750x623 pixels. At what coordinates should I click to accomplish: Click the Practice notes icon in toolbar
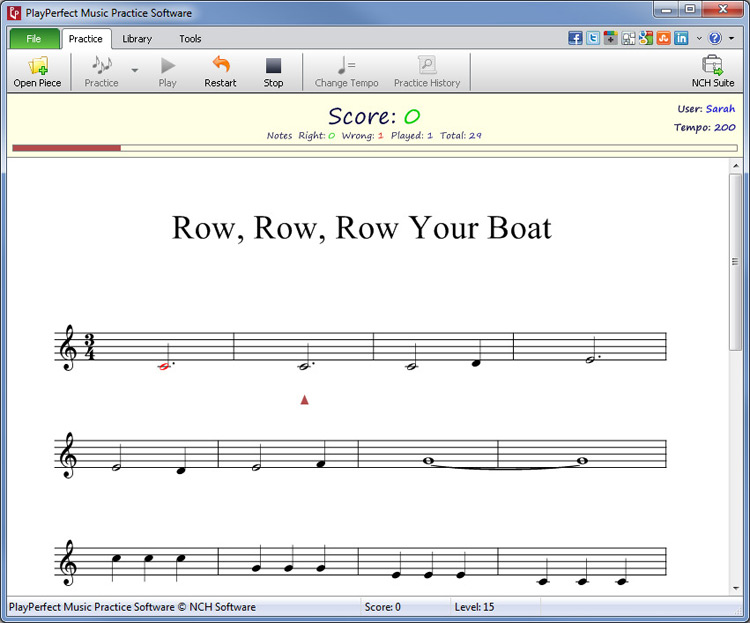(101, 71)
